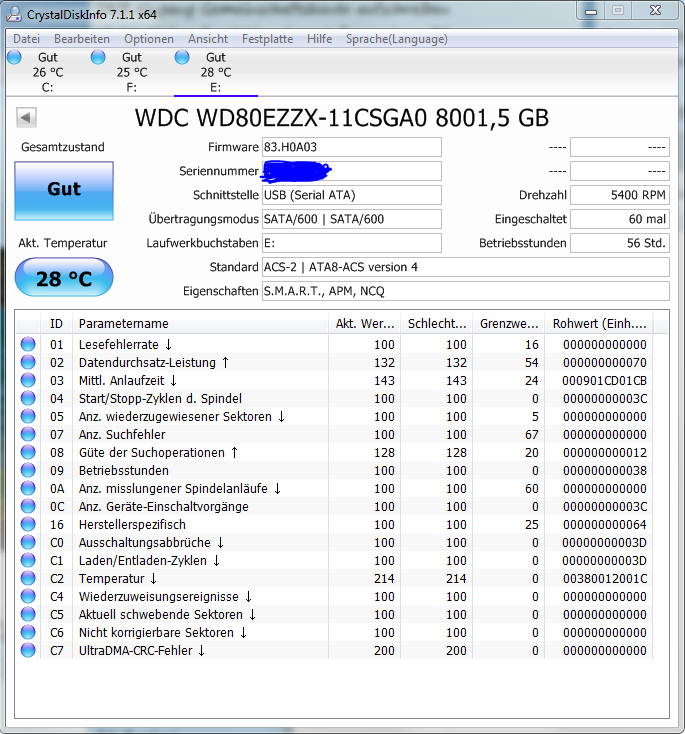Image resolution: width=685 pixels, height=734 pixels.
Task: Select the F: drive tab
Action: [132, 73]
